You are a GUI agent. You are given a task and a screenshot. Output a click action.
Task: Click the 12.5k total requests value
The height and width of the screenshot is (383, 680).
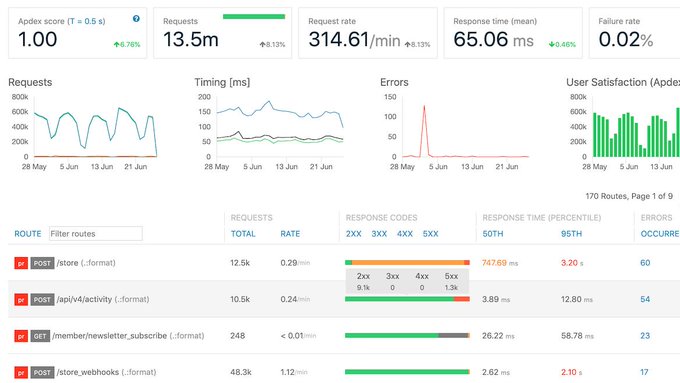tap(240, 263)
